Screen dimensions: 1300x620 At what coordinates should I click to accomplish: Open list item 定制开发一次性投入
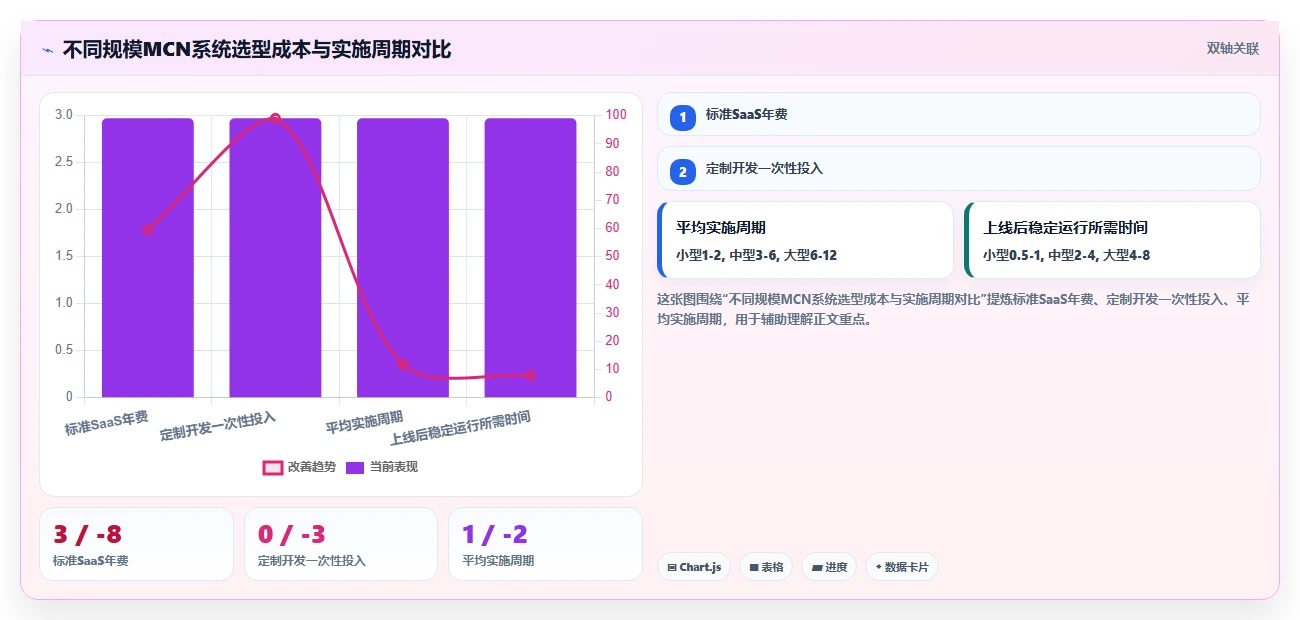959,169
